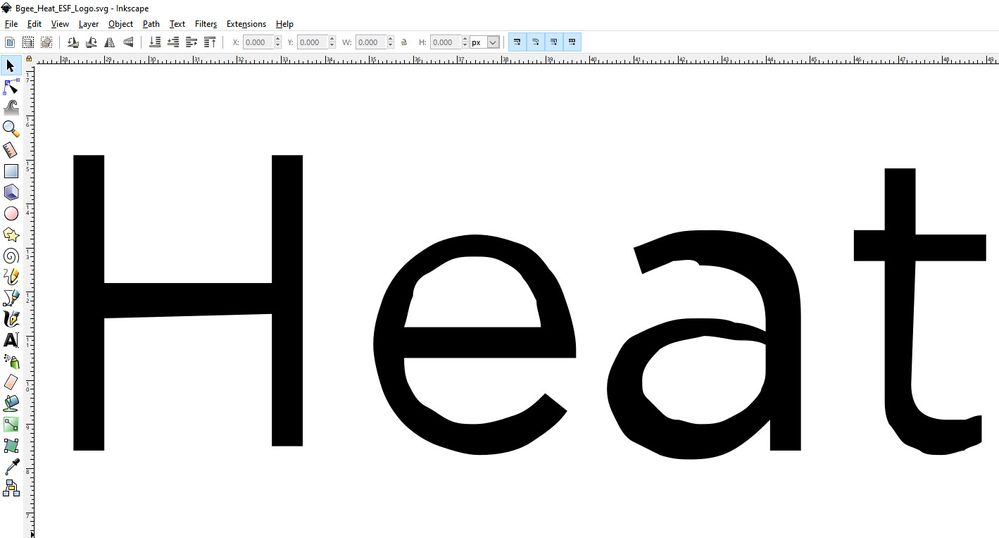
Task: Click the H field stepper arrows
Action: [x=465, y=42]
